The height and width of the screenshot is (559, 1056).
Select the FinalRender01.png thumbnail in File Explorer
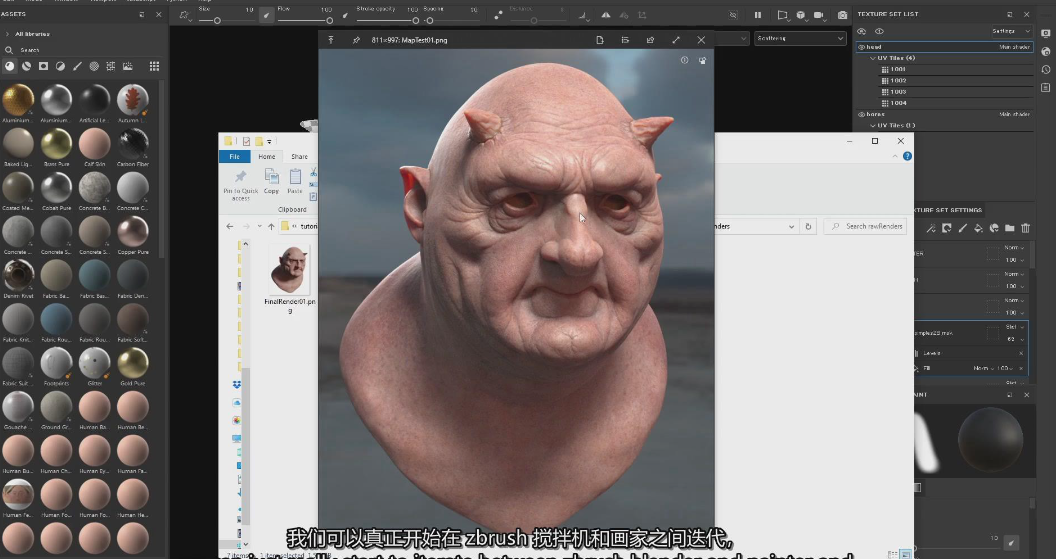coord(288,270)
